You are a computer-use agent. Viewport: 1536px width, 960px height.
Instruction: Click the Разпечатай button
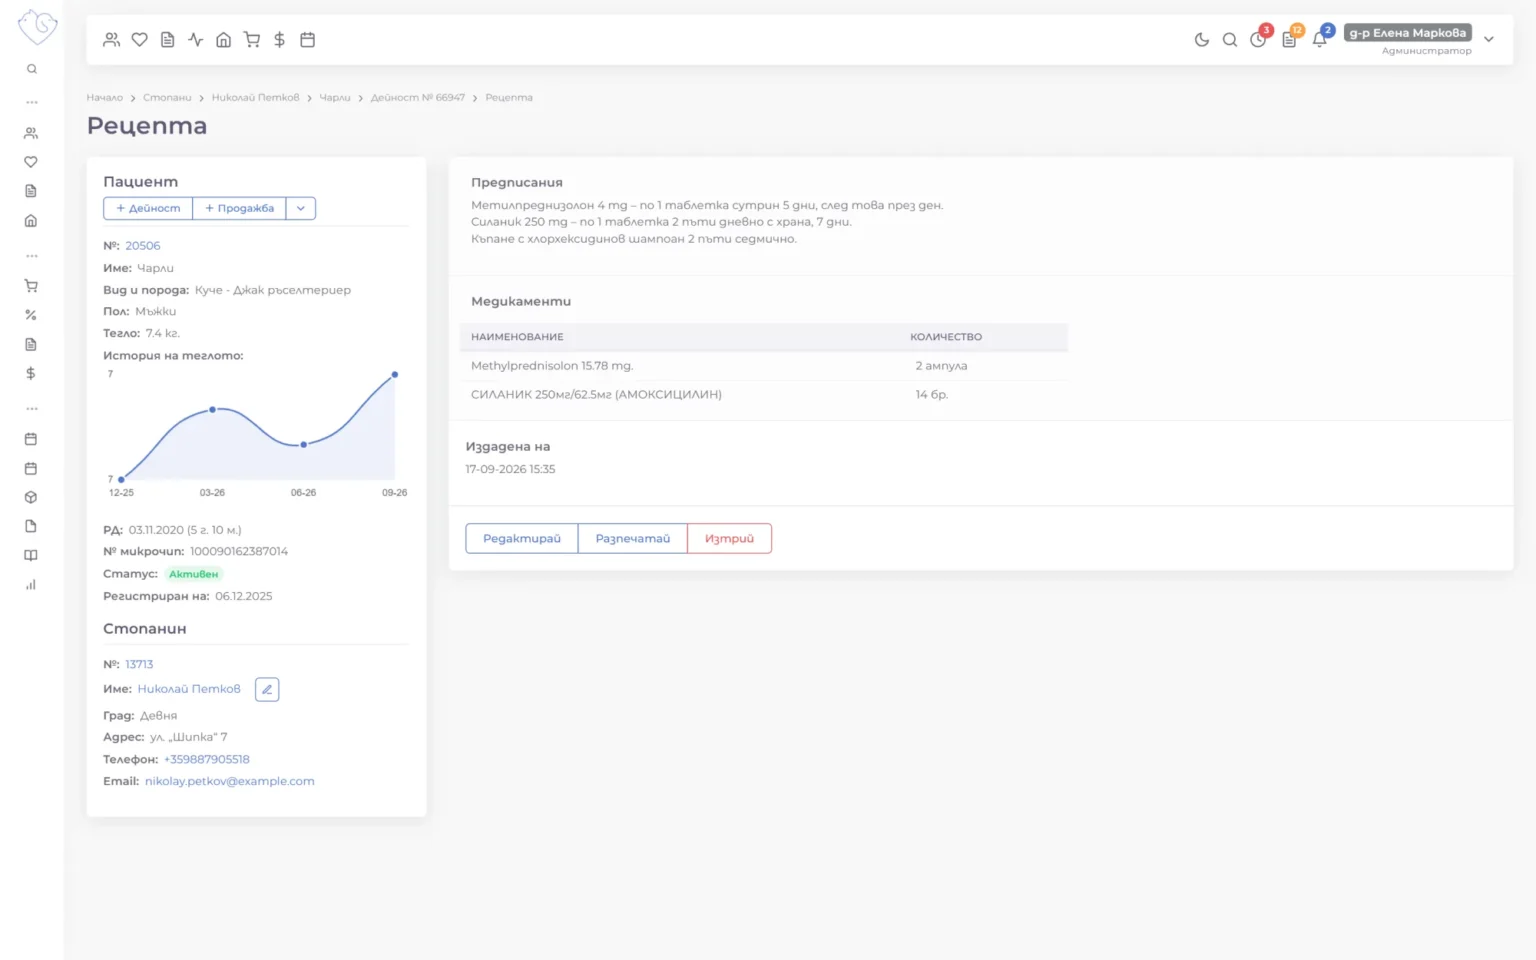pos(633,539)
